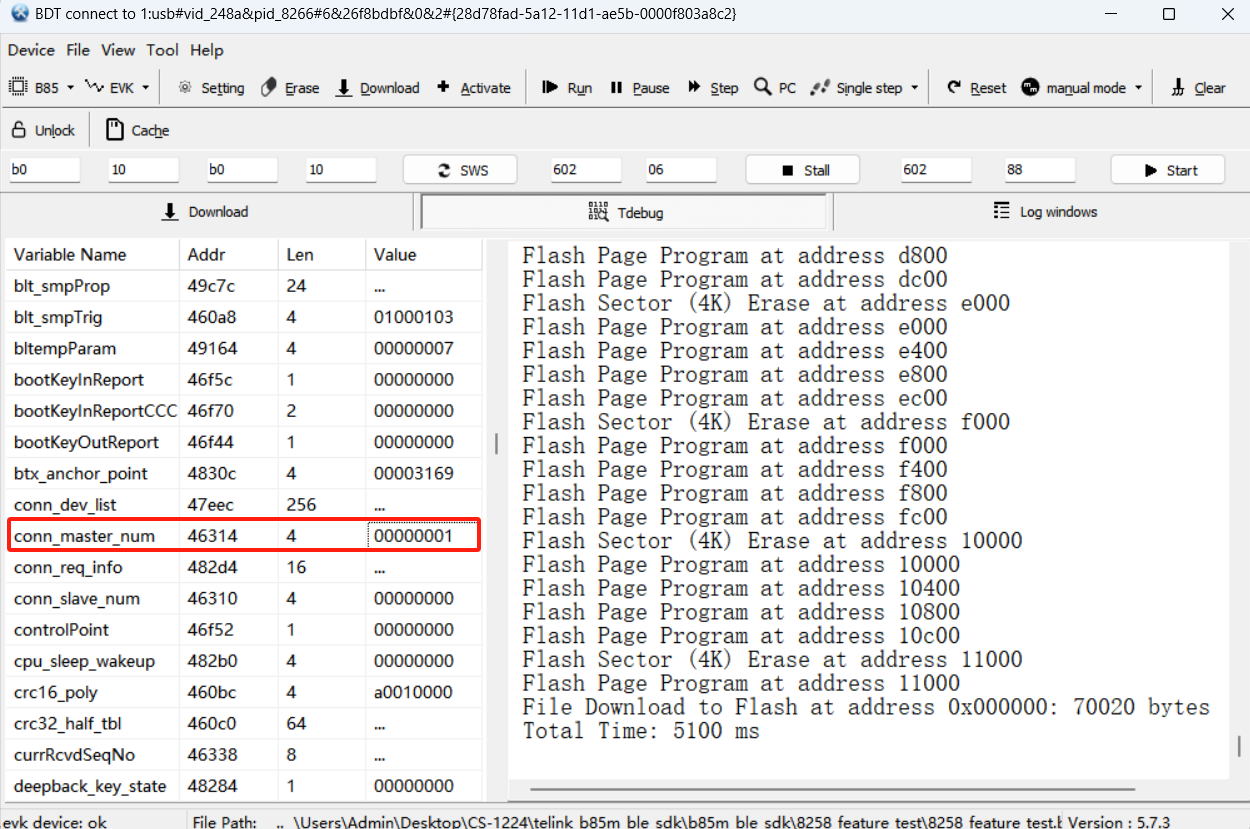Open the EVK dropdown arrow
1250x829 pixels.
(x=145, y=88)
